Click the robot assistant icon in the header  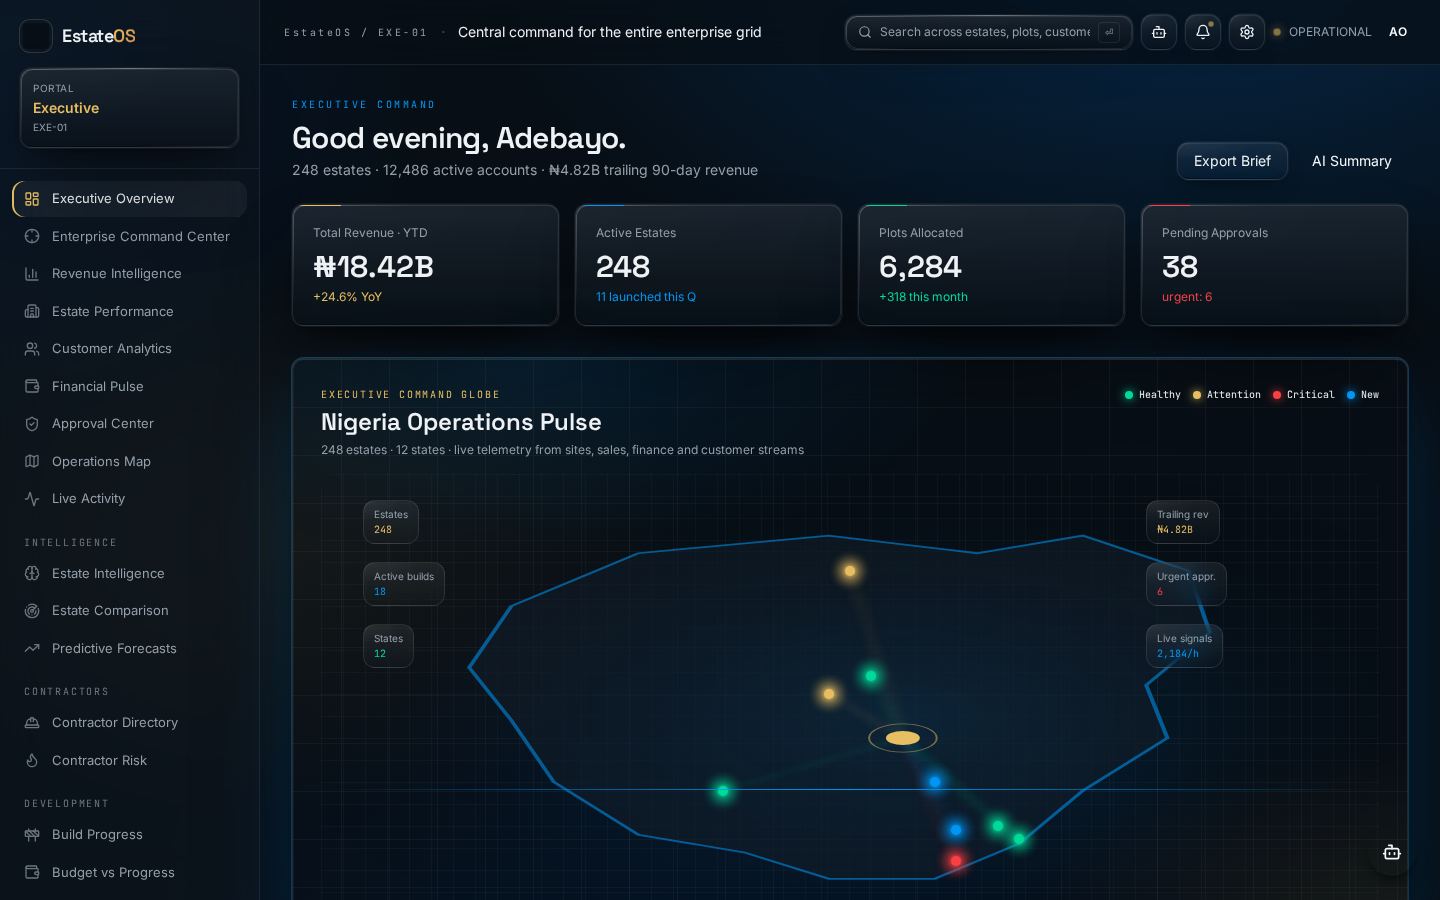(1159, 32)
